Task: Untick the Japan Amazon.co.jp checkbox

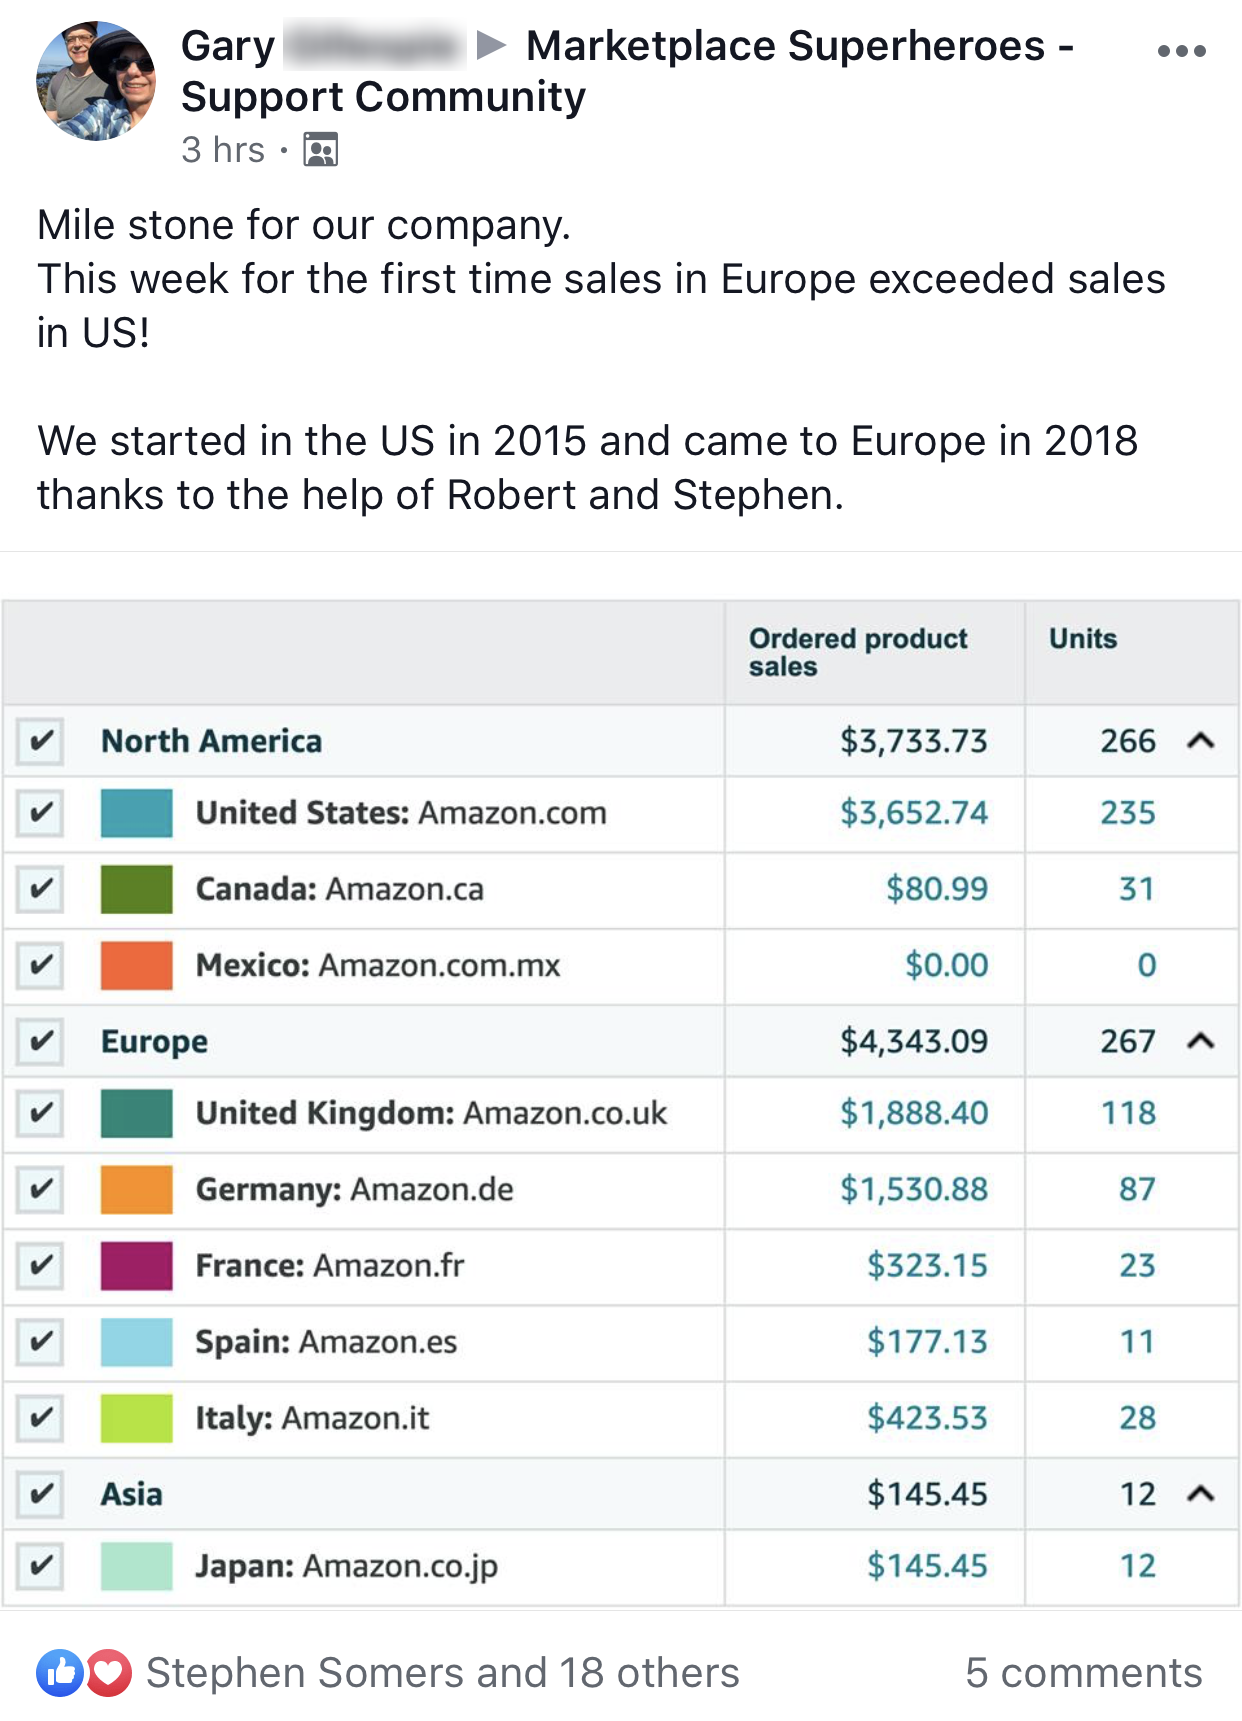Action: 41,1565
